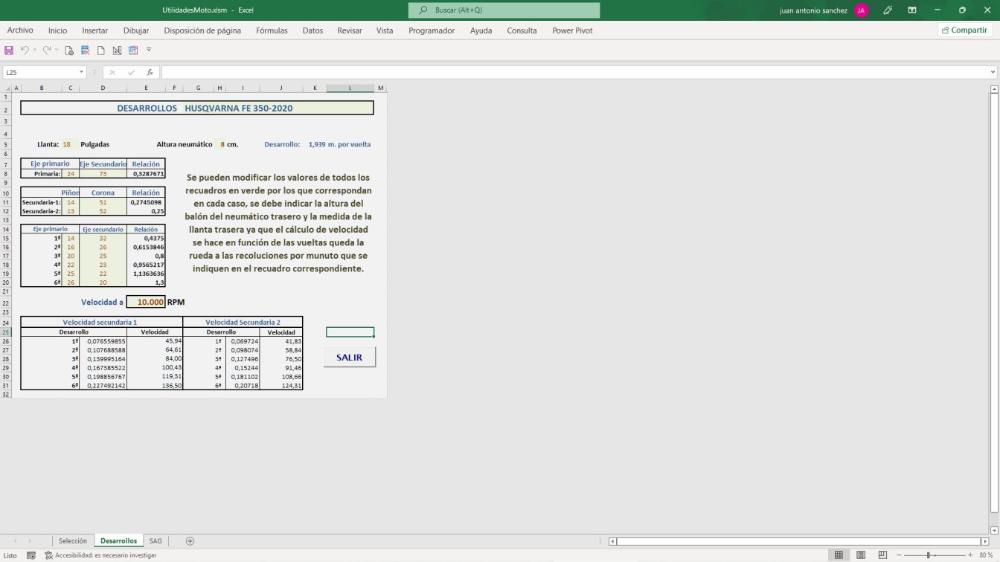Add a new sheet with plus icon

[190, 541]
